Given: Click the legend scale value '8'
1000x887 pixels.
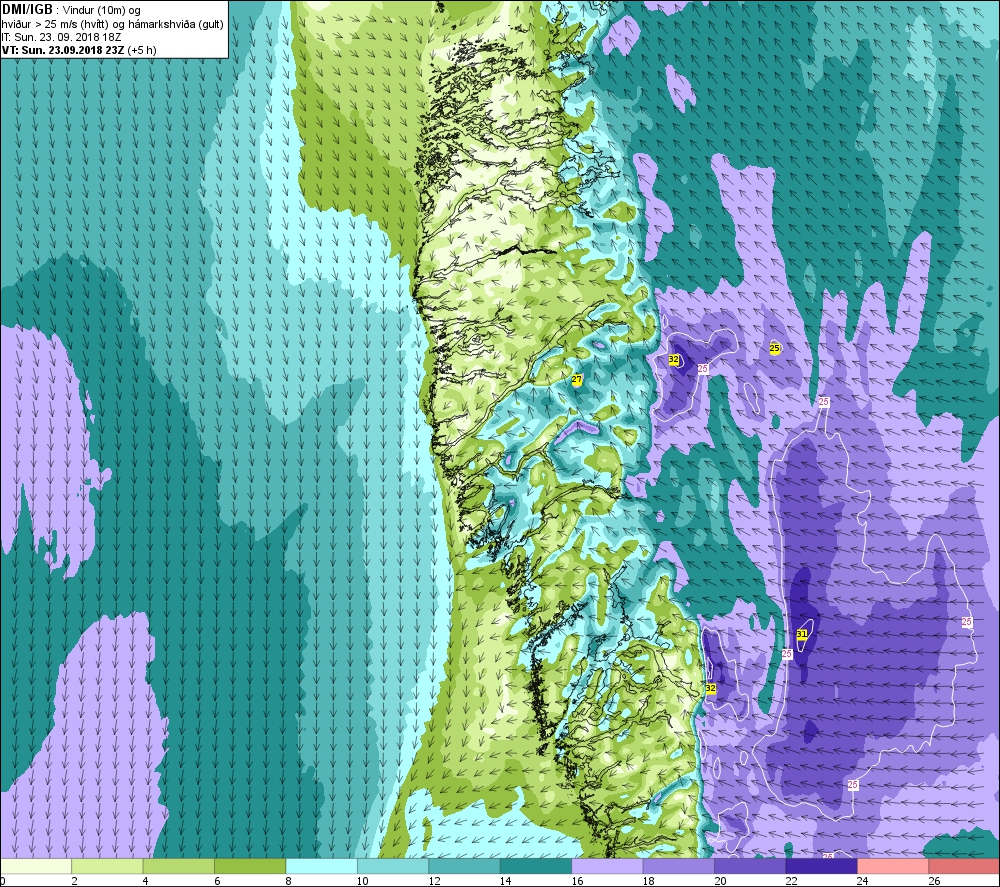Looking at the screenshot, I should click(x=289, y=881).
